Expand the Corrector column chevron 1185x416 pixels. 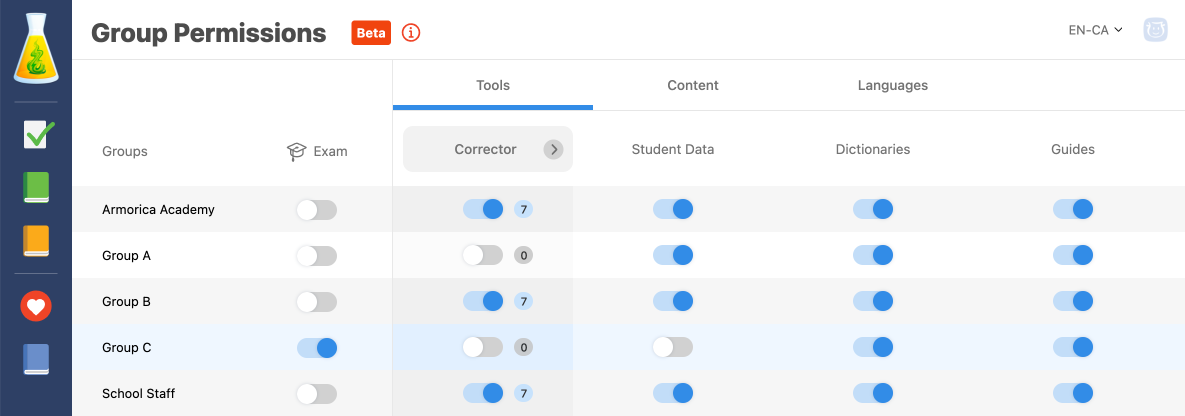(x=553, y=150)
